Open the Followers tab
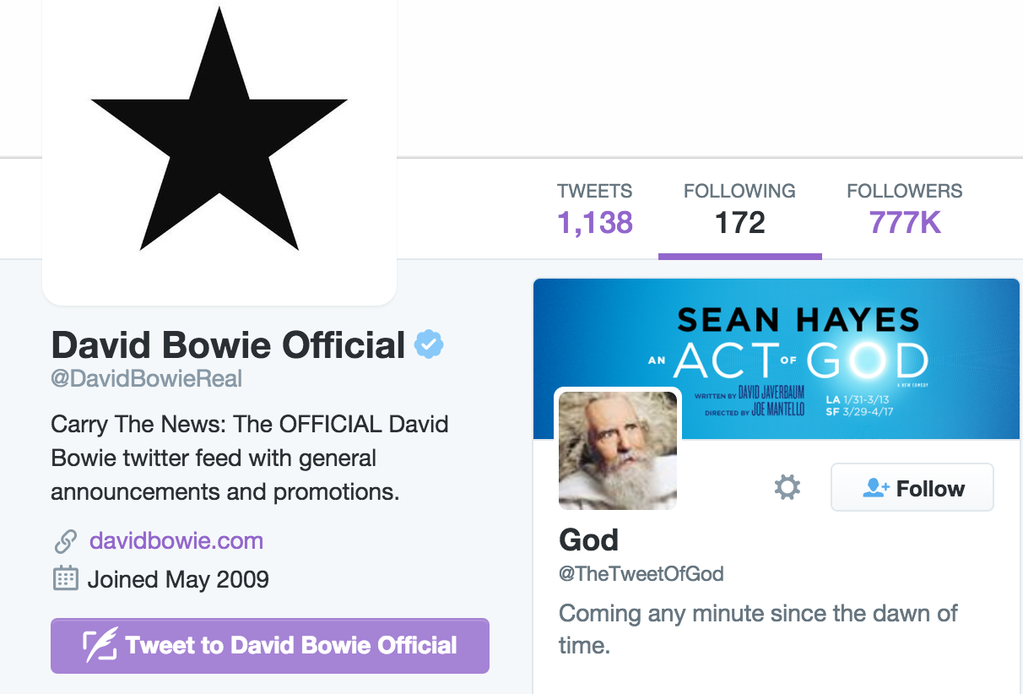 [x=903, y=207]
